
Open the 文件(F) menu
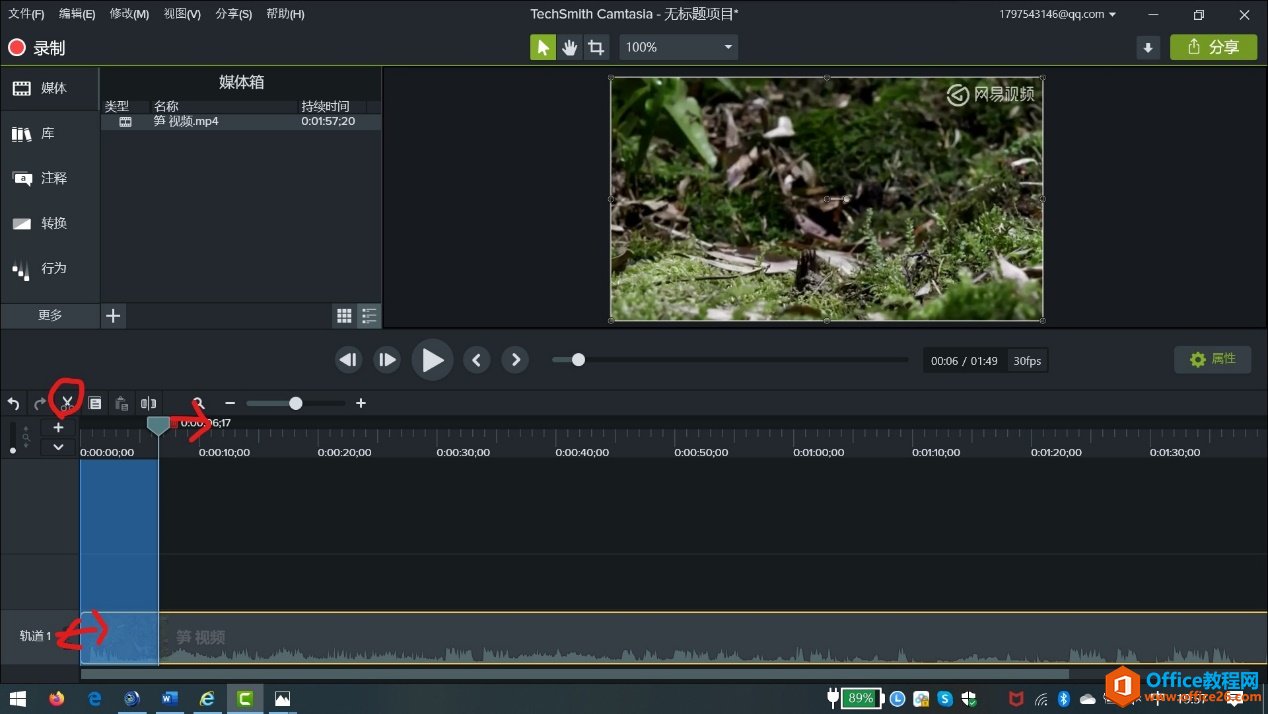point(27,14)
